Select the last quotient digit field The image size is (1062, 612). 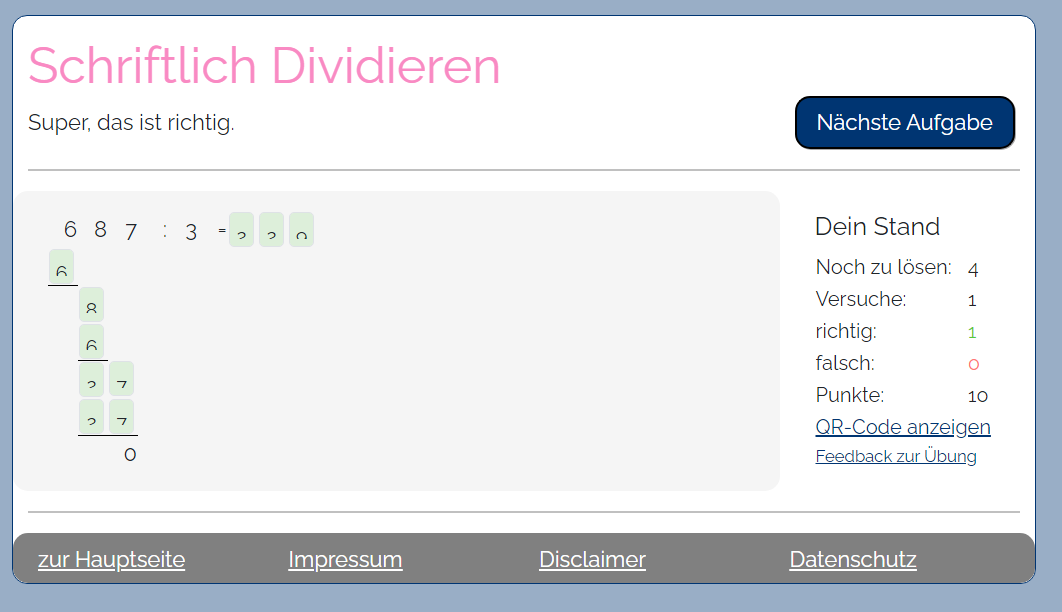tap(301, 230)
